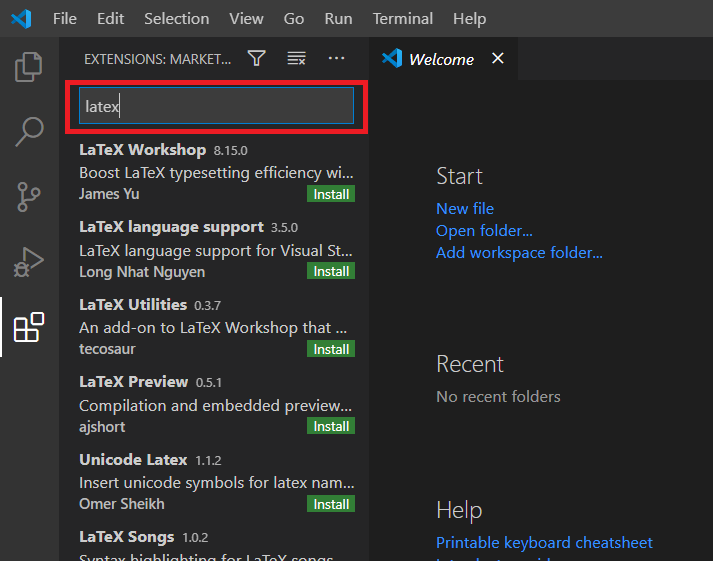Open the File menu
Viewport: 713px width, 561px height.
pos(65,19)
